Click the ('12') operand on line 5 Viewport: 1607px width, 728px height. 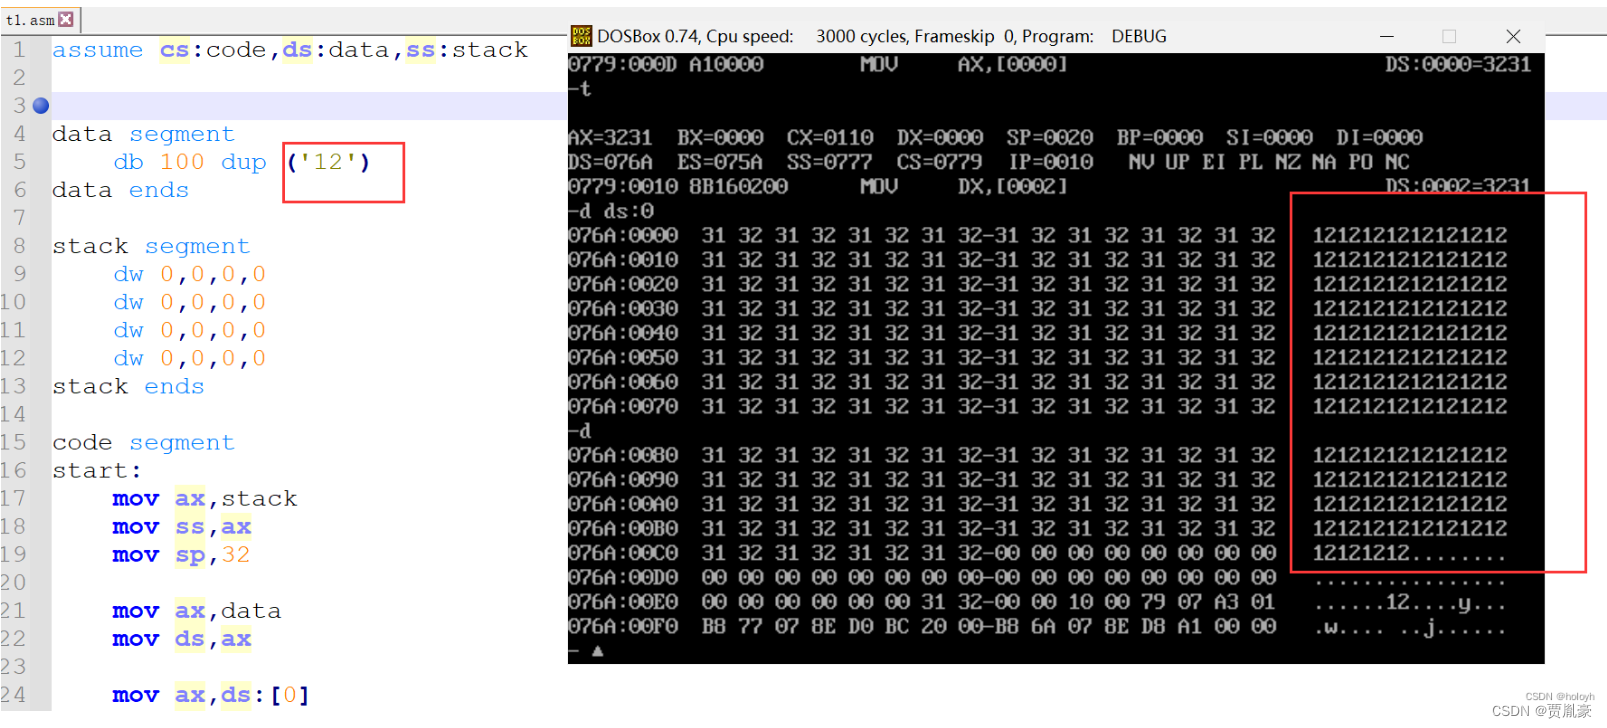pos(329,162)
